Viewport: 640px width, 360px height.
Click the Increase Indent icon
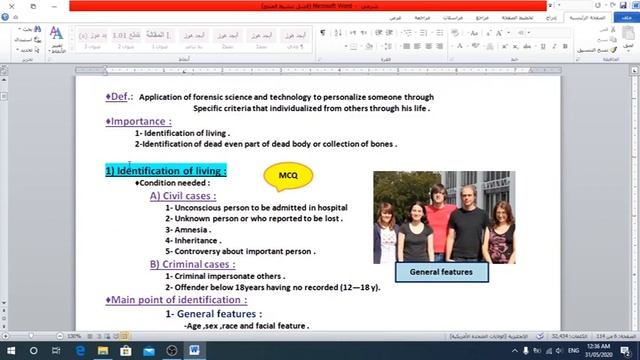click(379, 33)
